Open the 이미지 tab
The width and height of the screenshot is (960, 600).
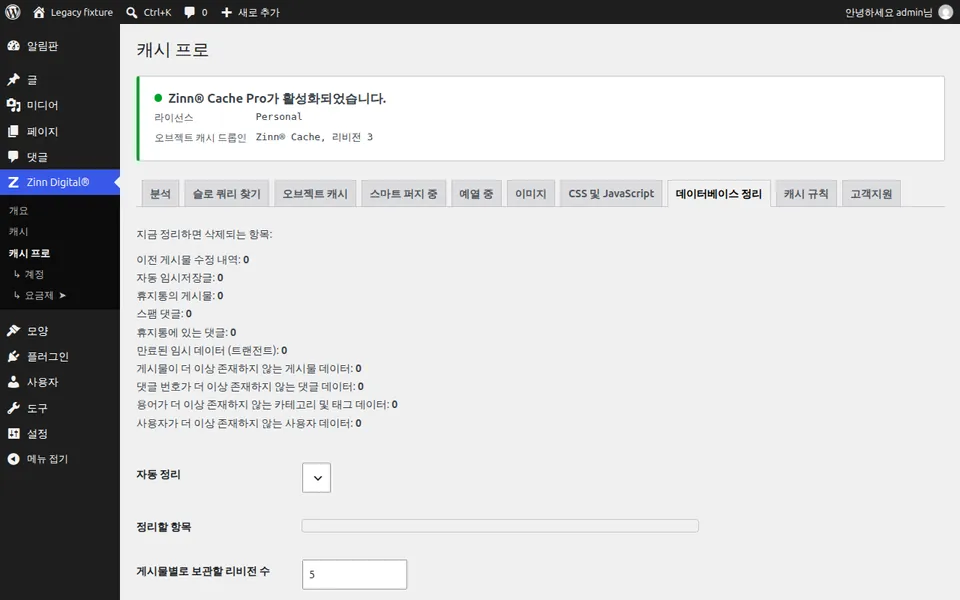pos(530,193)
